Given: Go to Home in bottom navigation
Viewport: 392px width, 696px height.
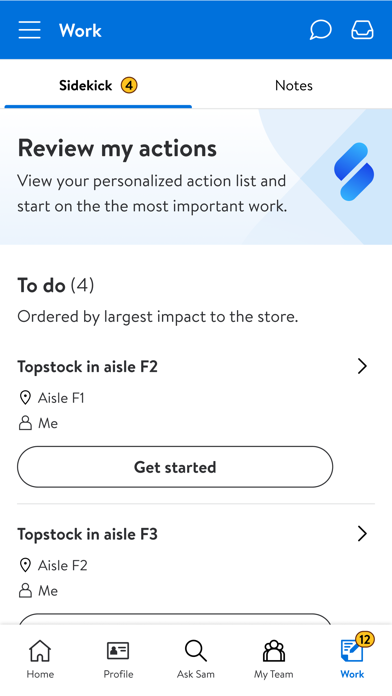Looking at the screenshot, I should click(x=40, y=660).
